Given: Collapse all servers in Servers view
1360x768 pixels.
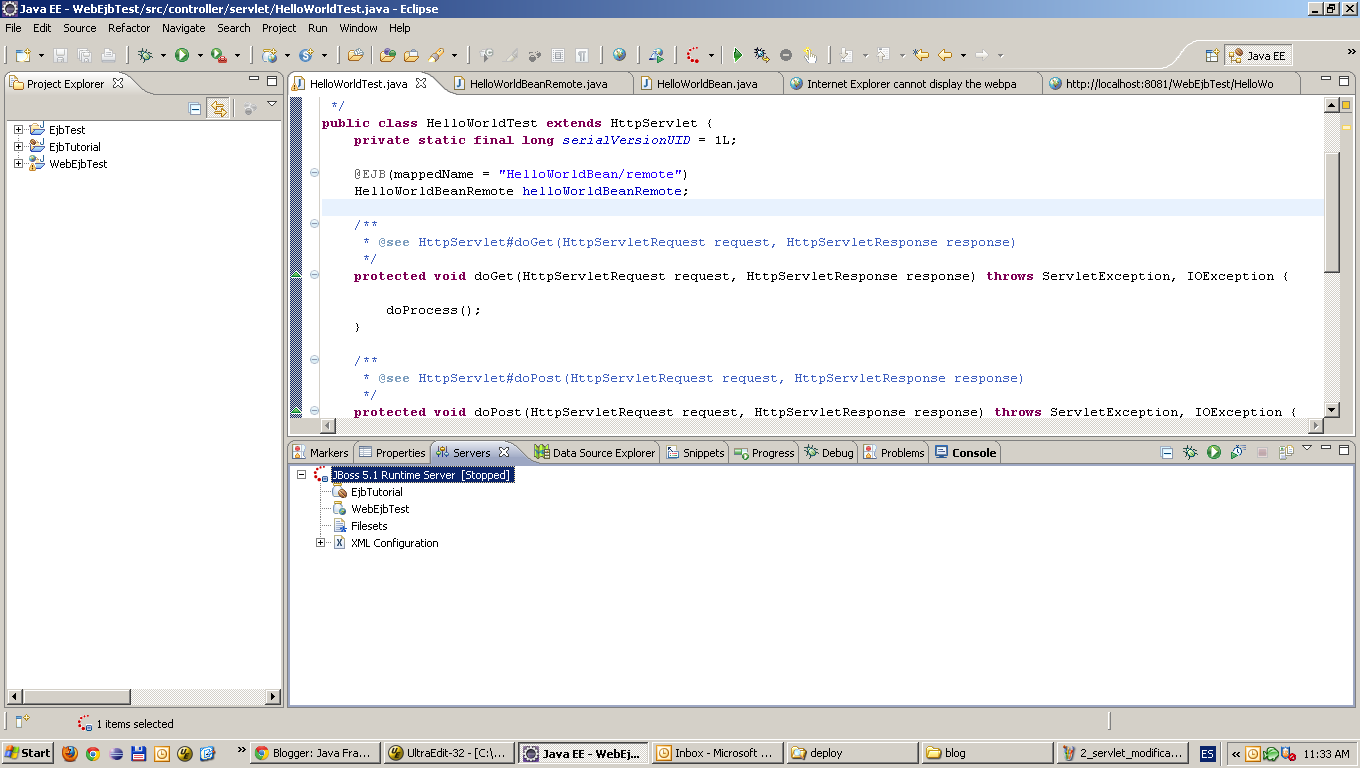Looking at the screenshot, I should coord(1166,452).
